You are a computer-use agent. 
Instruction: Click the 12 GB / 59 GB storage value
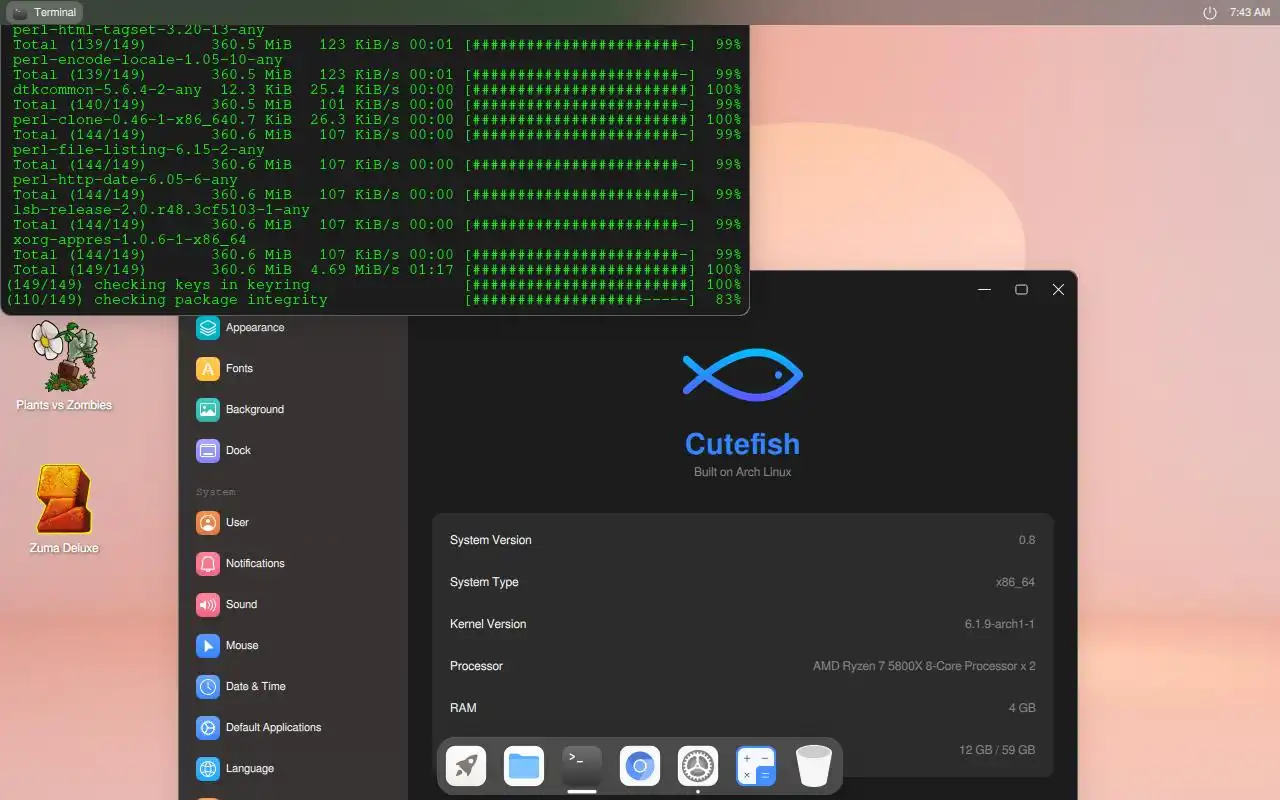997,750
